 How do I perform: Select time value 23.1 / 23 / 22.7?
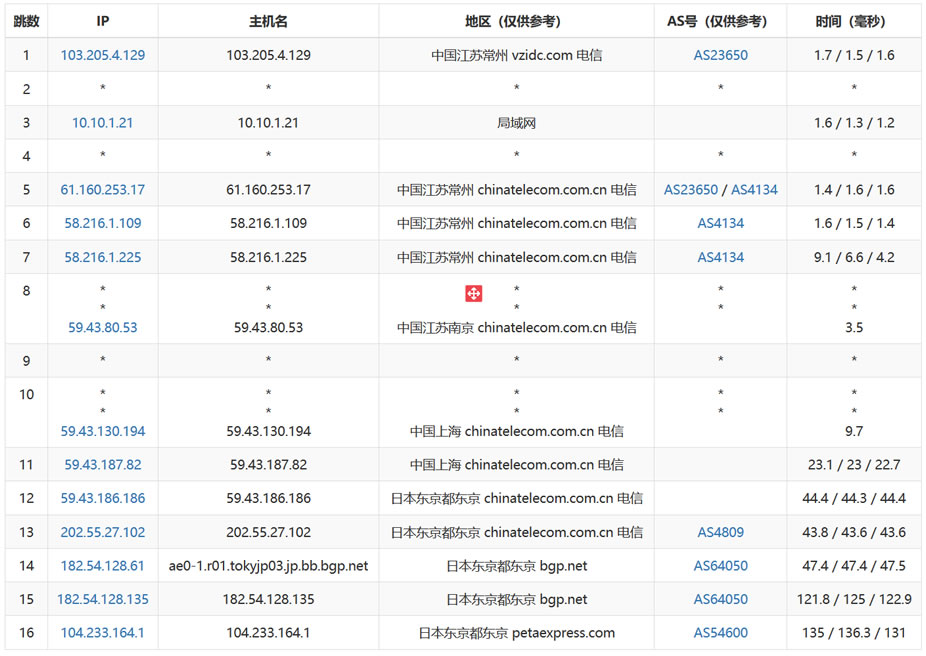tap(854, 465)
